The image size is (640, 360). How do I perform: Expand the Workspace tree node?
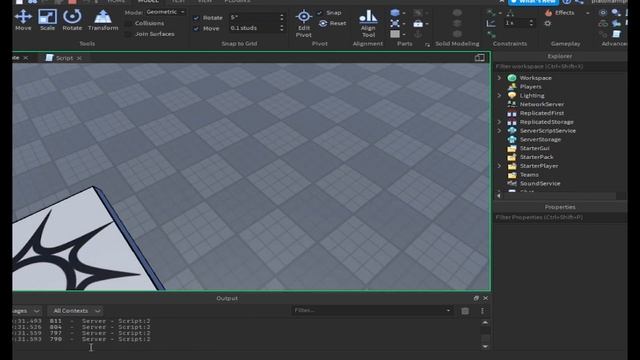(499, 78)
